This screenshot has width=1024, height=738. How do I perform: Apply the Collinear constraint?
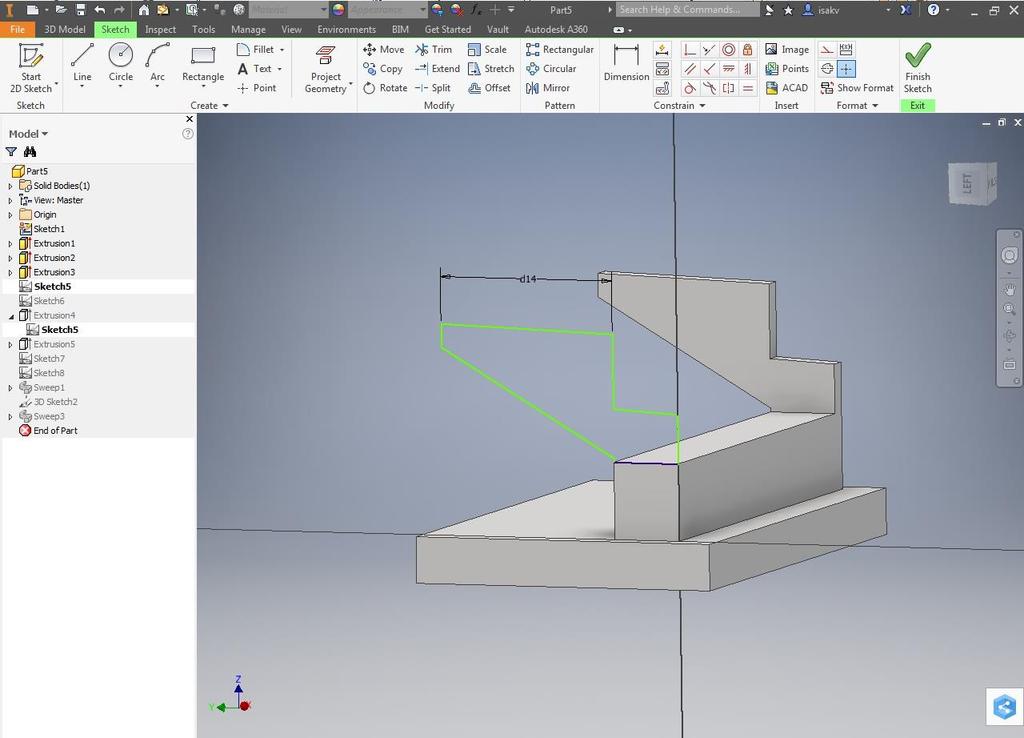(709, 50)
